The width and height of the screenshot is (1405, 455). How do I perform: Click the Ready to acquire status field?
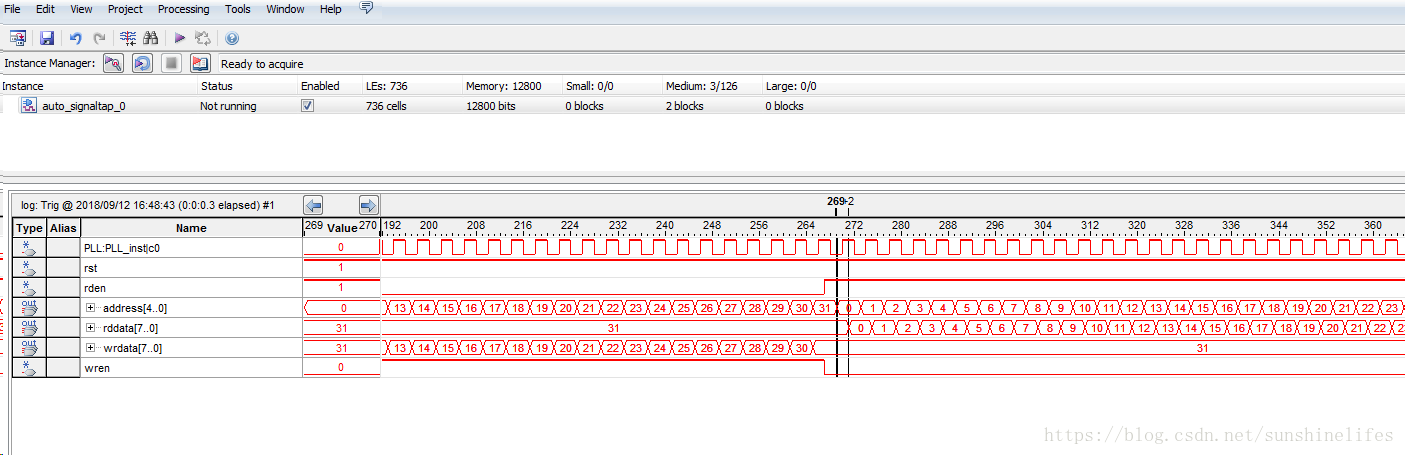point(262,64)
